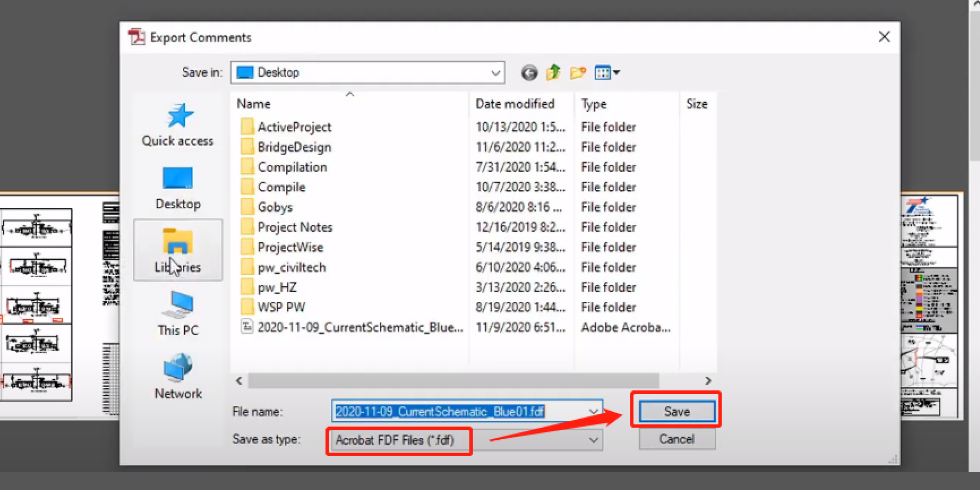Sort by Date modified column header
The width and height of the screenshot is (980, 490).
pos(521,104)
